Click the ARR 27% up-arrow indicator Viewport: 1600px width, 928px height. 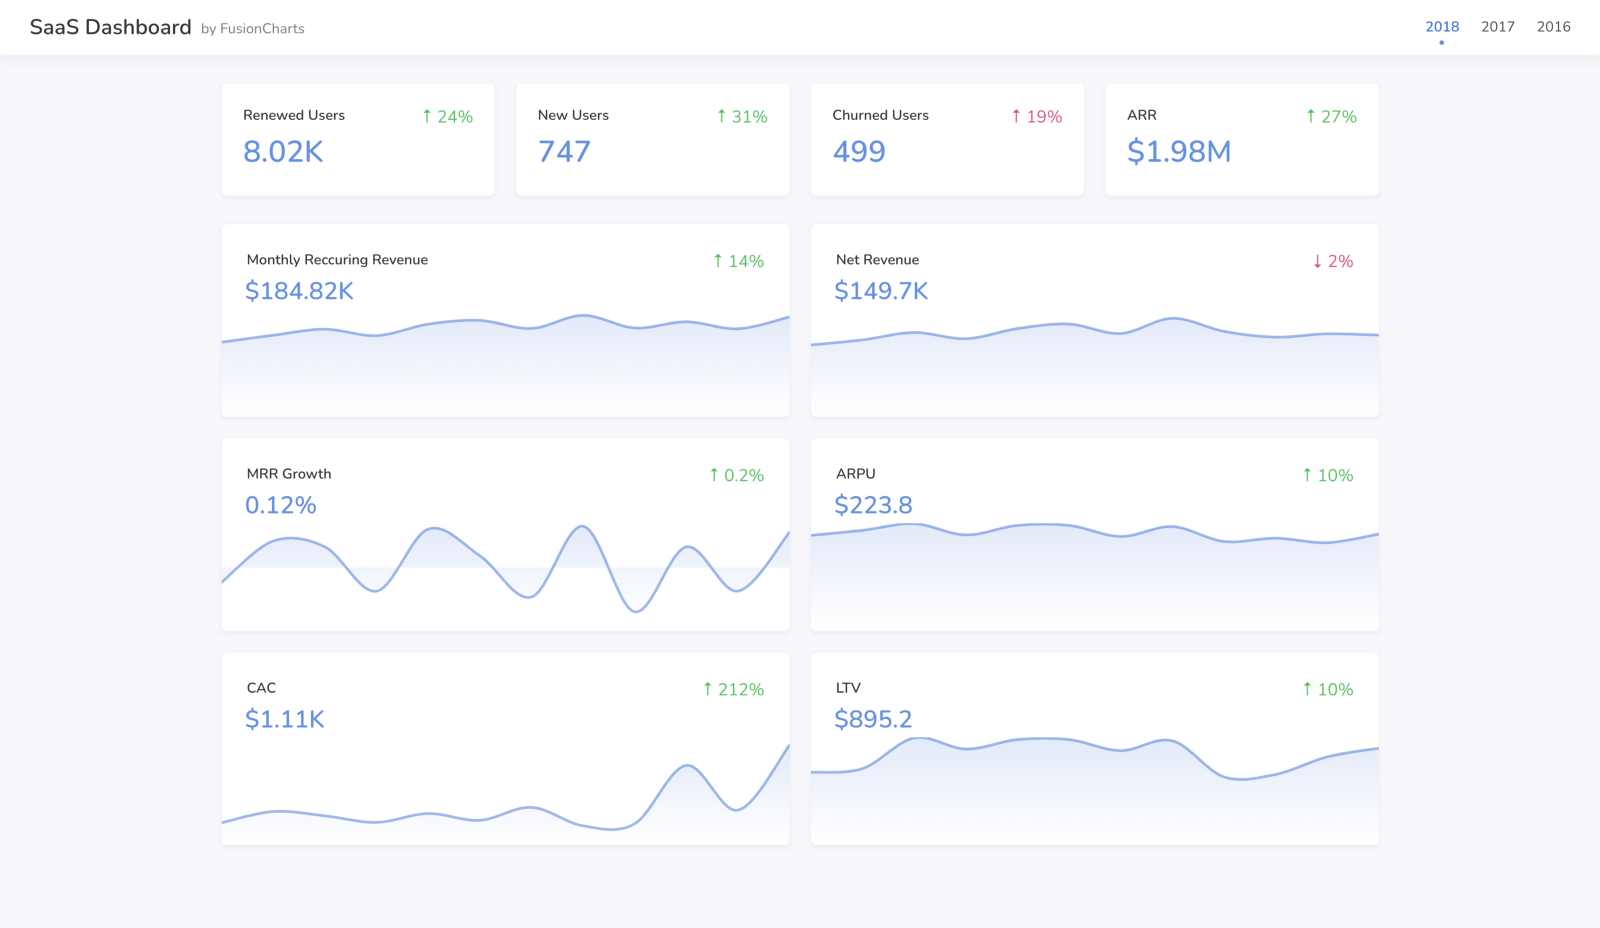pyautogui.click(x=1331, y=117)
